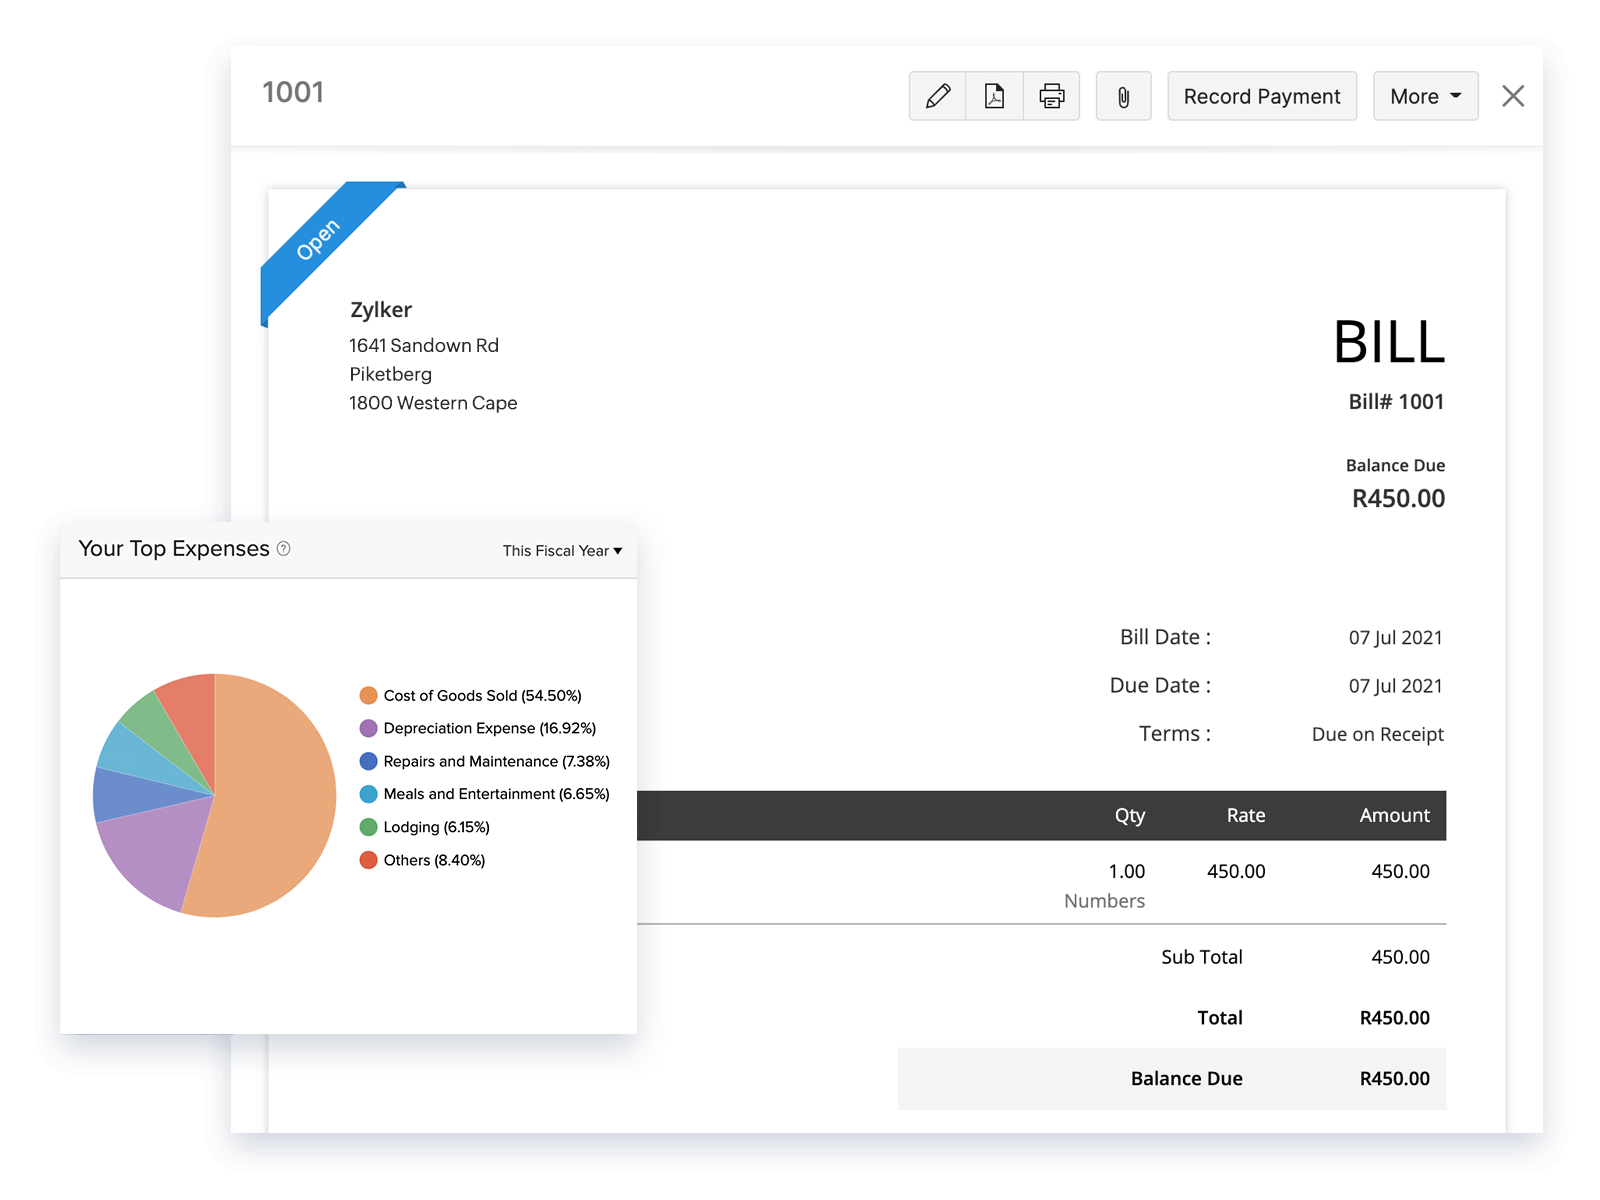
Task: Open help for Your Top Expenses
Action: (x=283, y=549)
